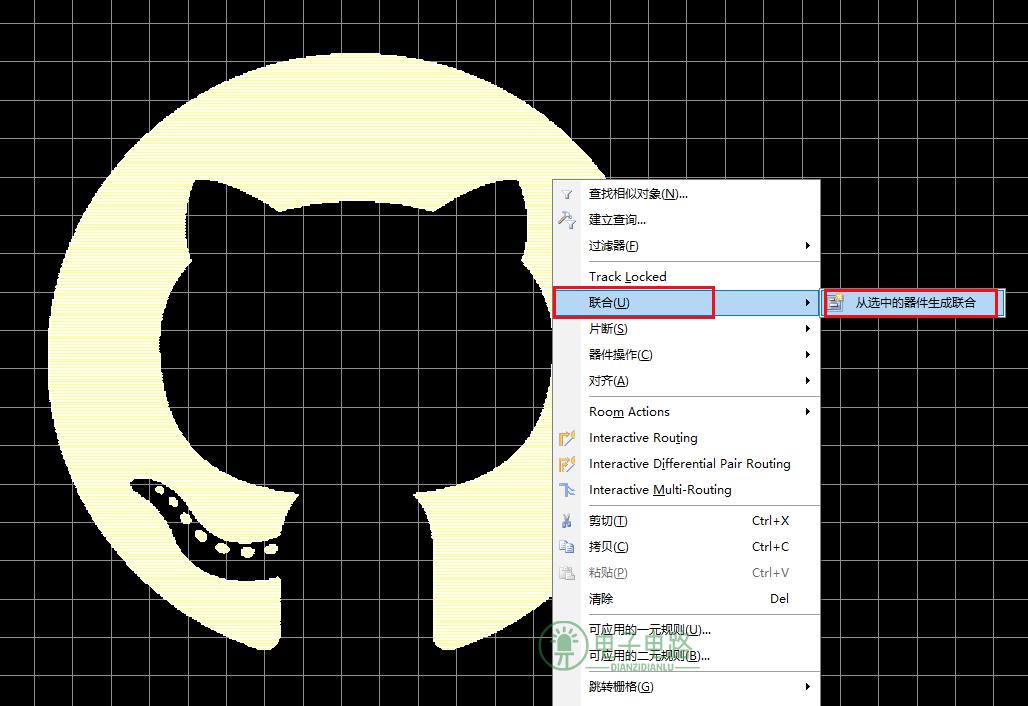Expand the 片断 submenu arrow
1028x706 pixels.
coord(808,328)
